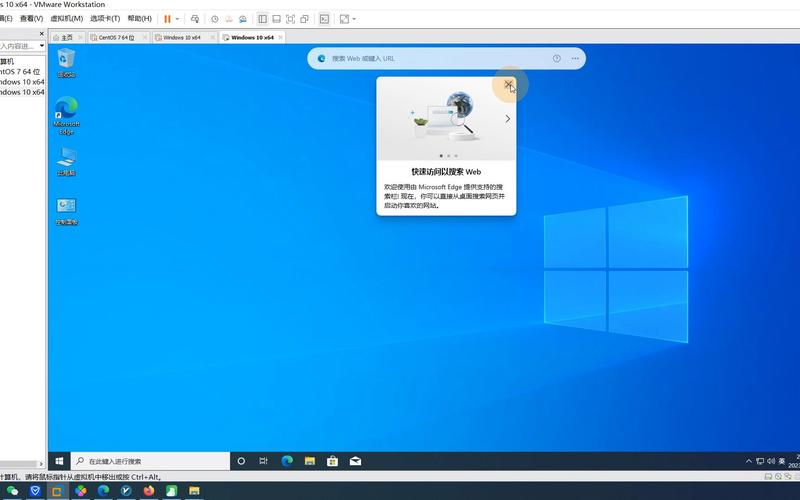Close the CentOS 7 64 位 tab

coord(145,37)
